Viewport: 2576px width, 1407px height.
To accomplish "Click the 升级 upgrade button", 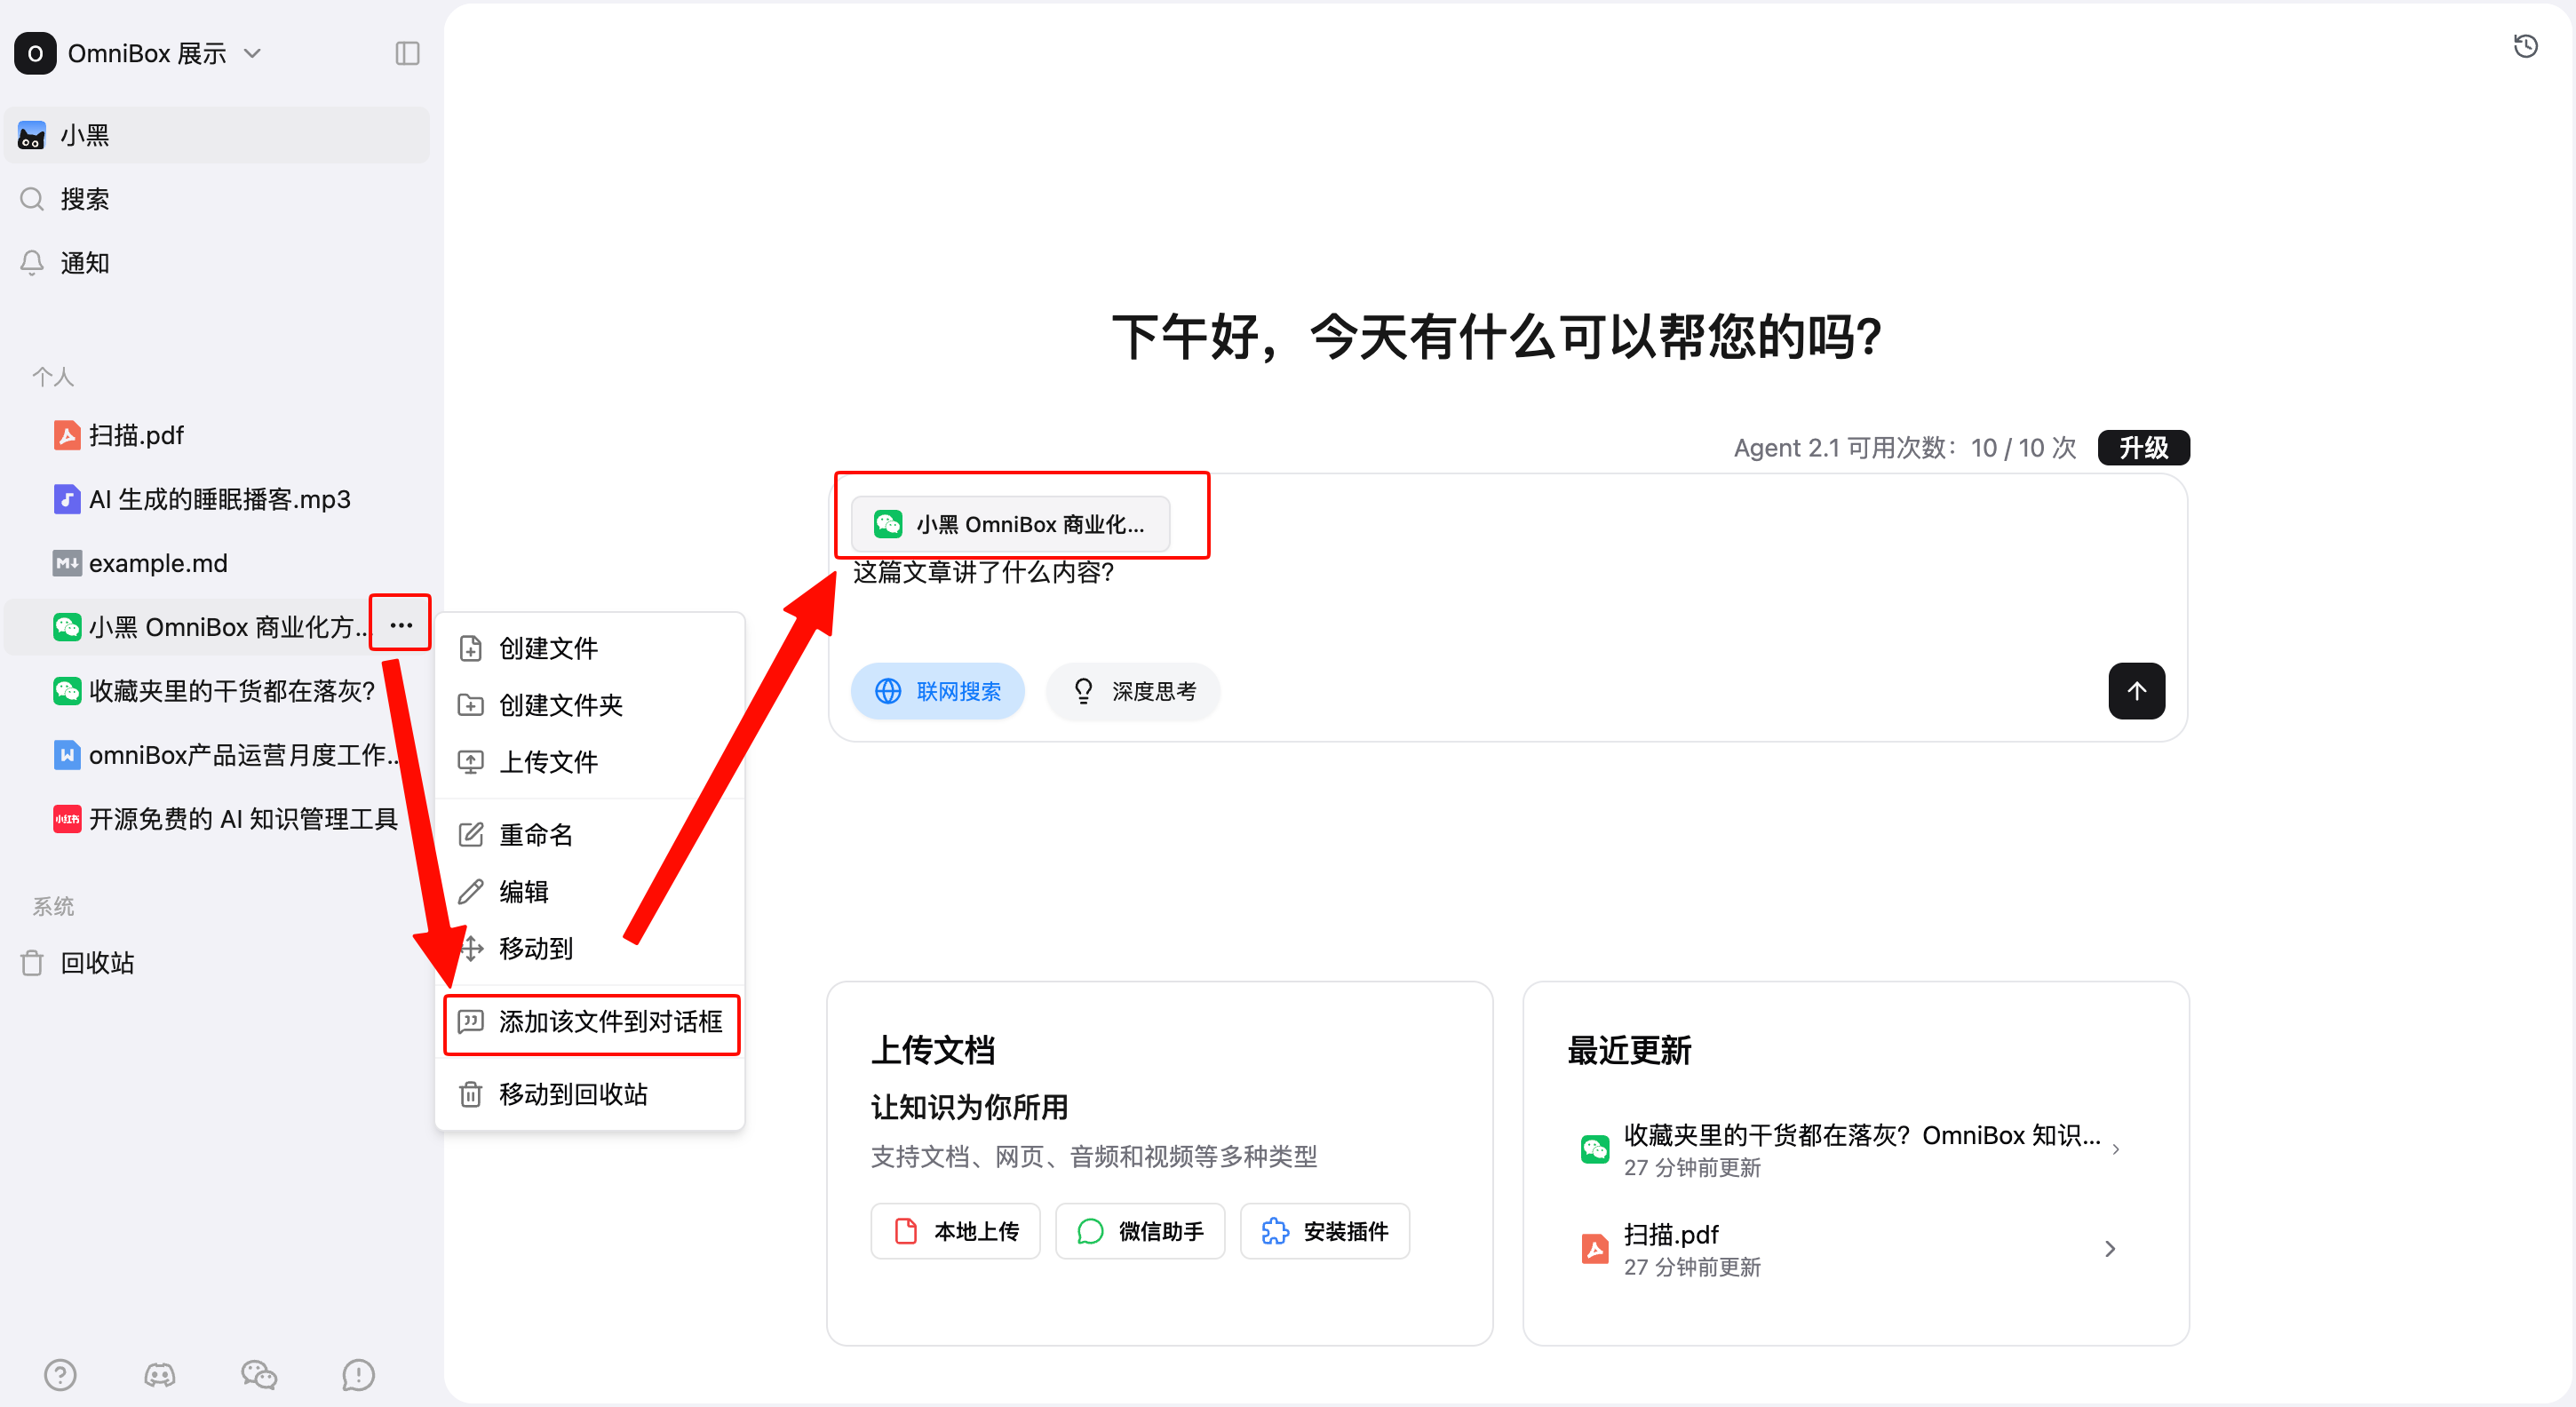I will coord(2144,447).
